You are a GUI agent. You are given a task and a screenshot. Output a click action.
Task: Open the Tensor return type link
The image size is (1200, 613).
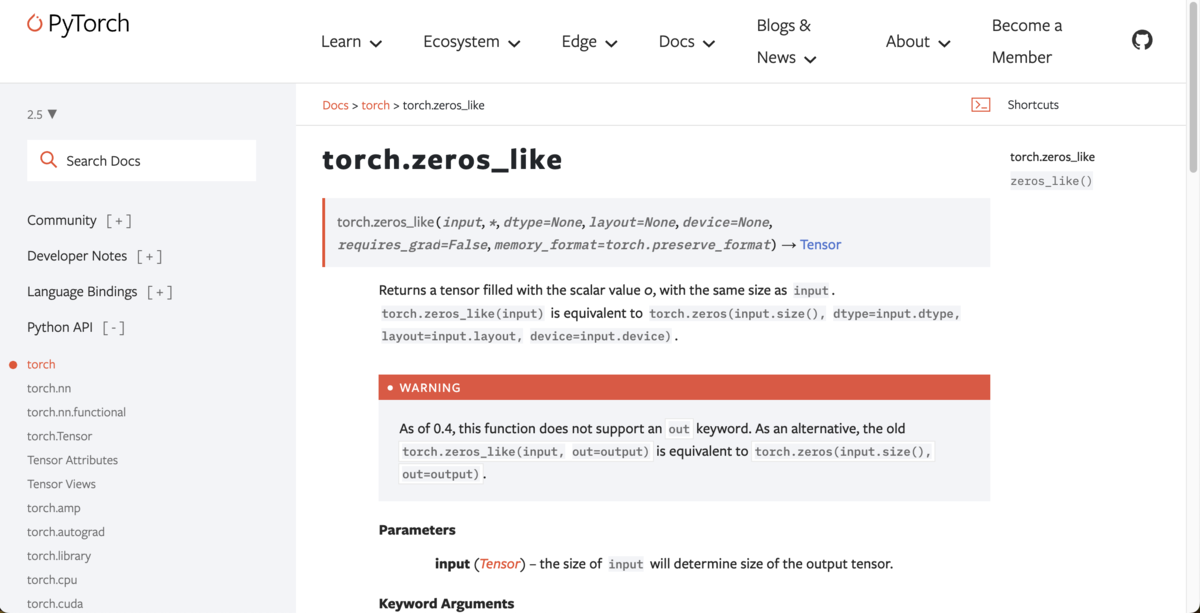[x=820, y=244]
